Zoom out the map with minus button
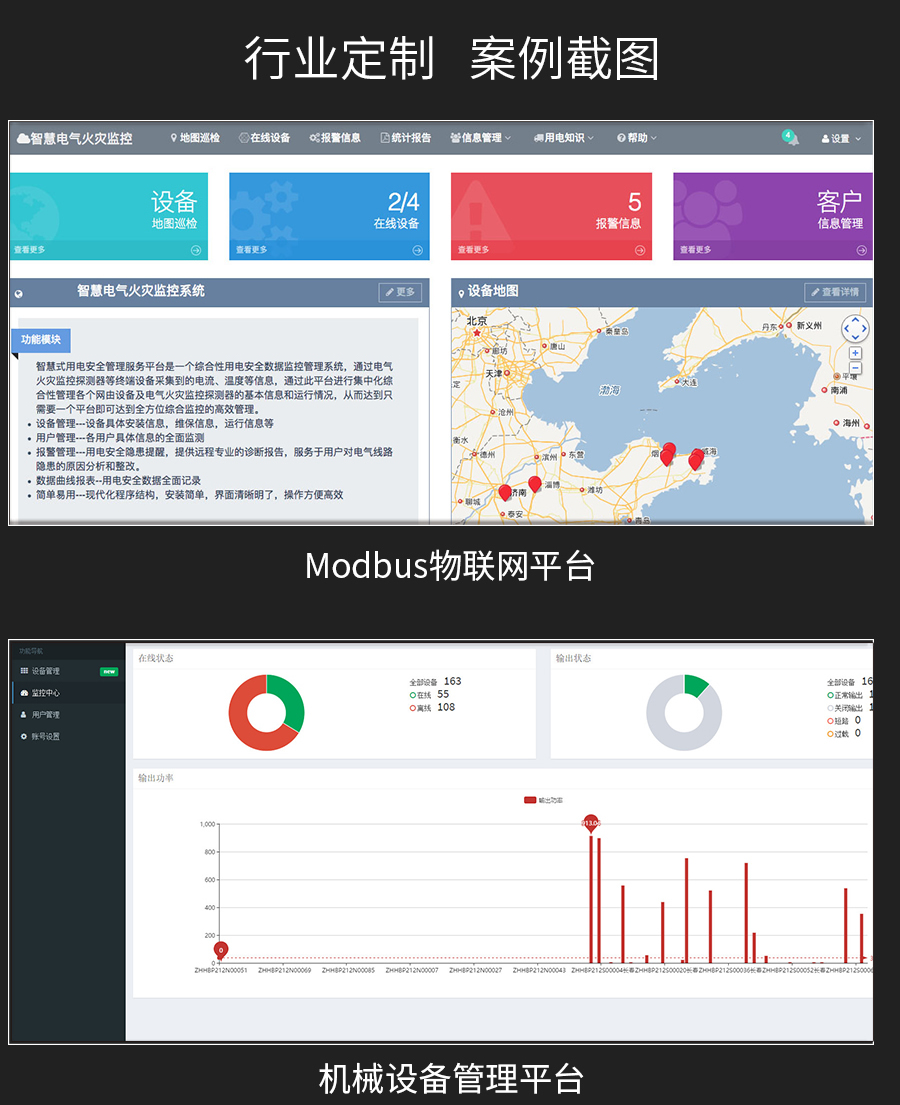The height and width of the screenshot is (1105, 900). click(855, 368)
